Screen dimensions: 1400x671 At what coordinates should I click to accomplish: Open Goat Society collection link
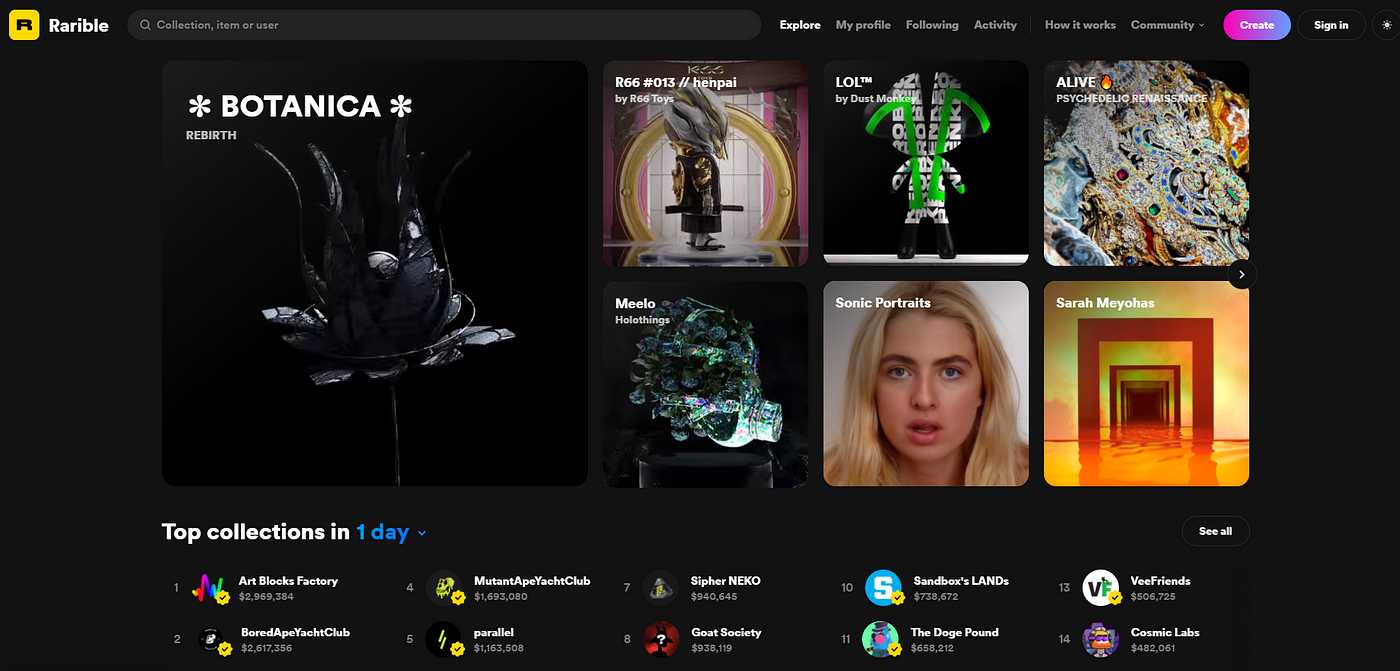pos(726,632)
